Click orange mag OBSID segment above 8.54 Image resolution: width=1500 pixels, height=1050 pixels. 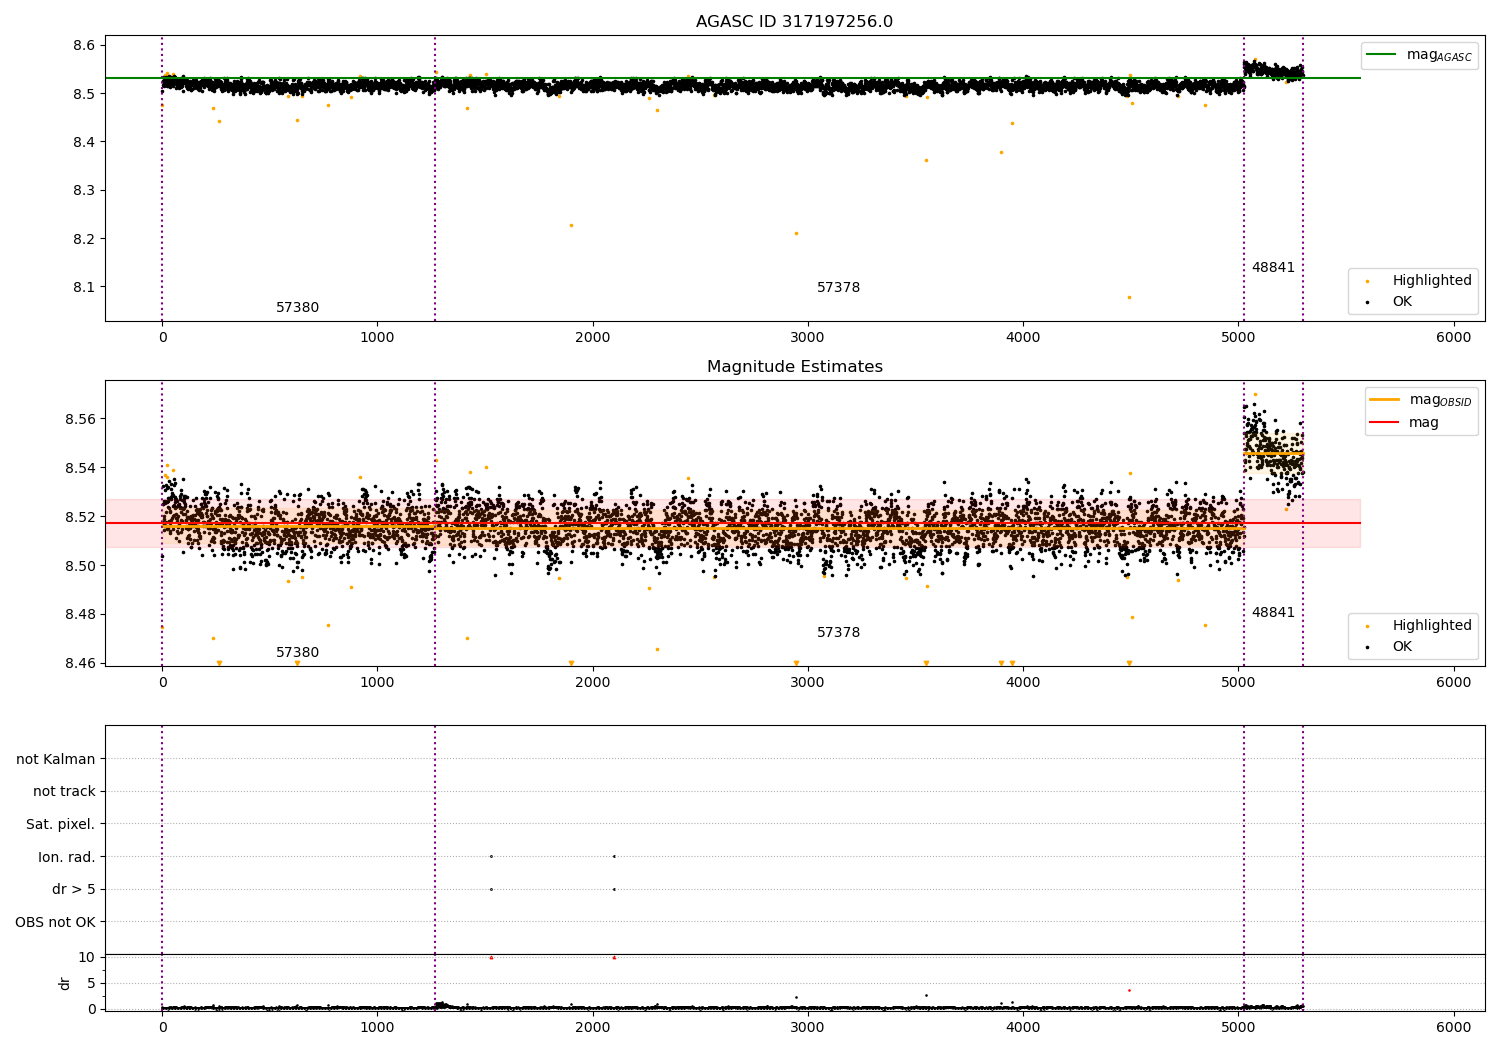coord(1274,453)
